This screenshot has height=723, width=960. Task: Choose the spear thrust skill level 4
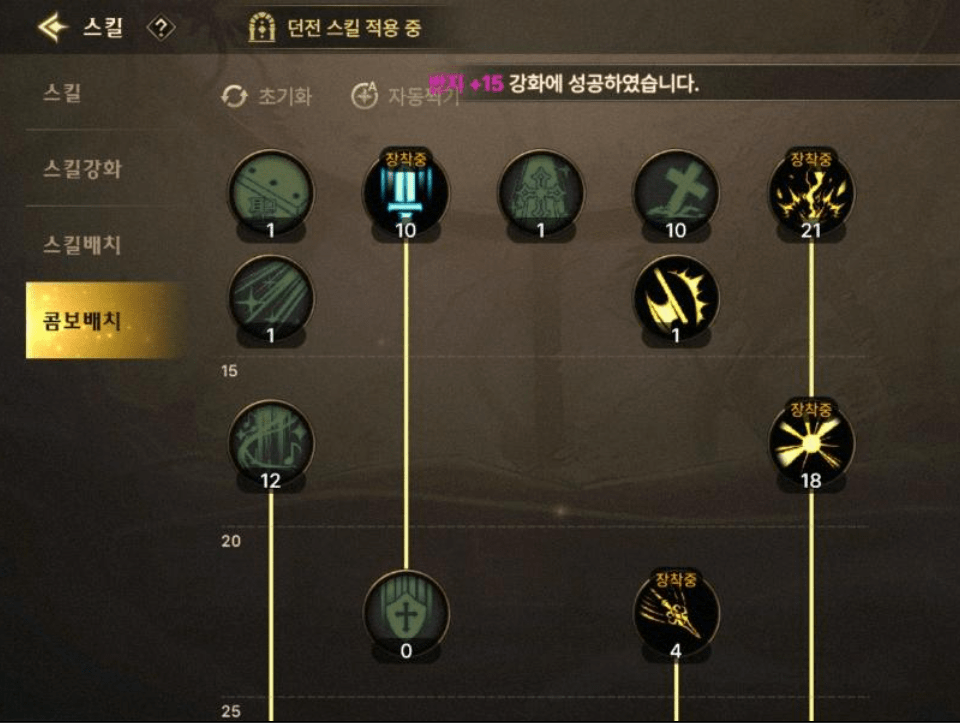[676, 614]
